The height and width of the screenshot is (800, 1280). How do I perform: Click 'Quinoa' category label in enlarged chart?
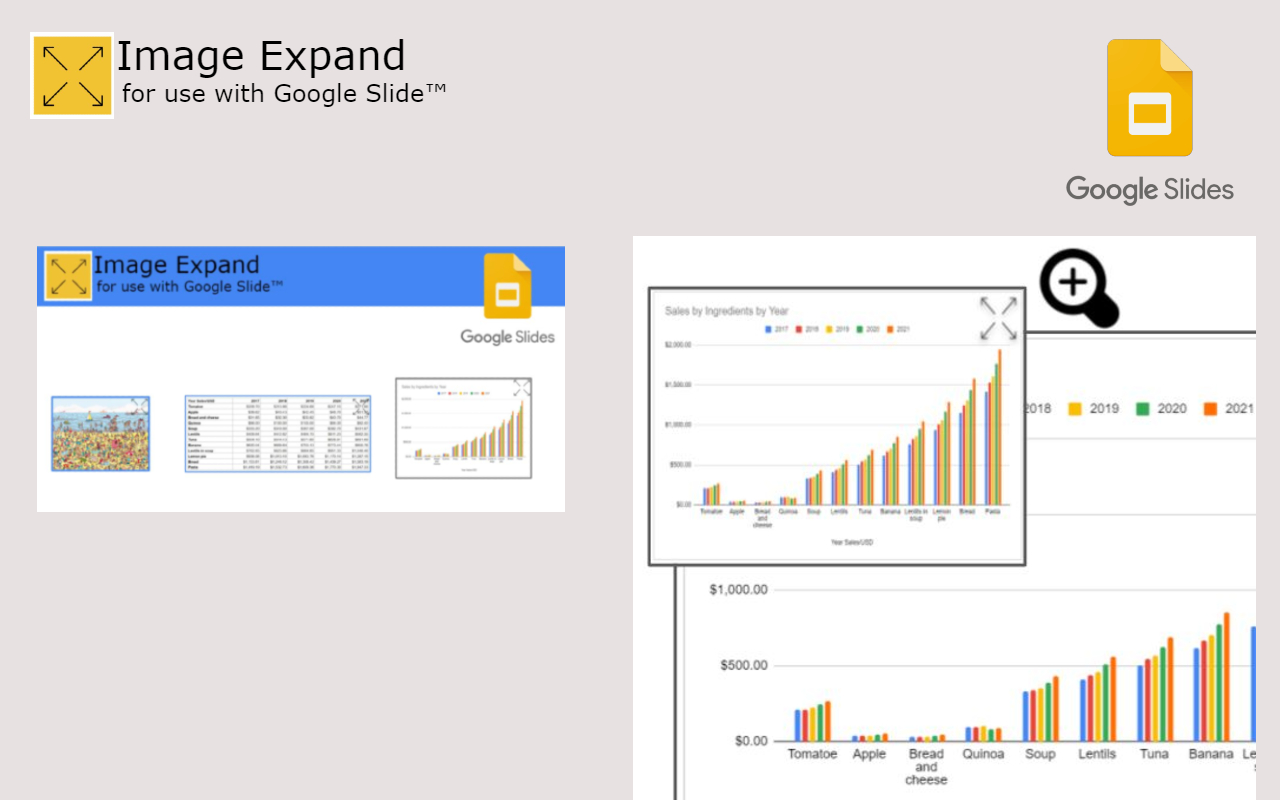point(983,754)
